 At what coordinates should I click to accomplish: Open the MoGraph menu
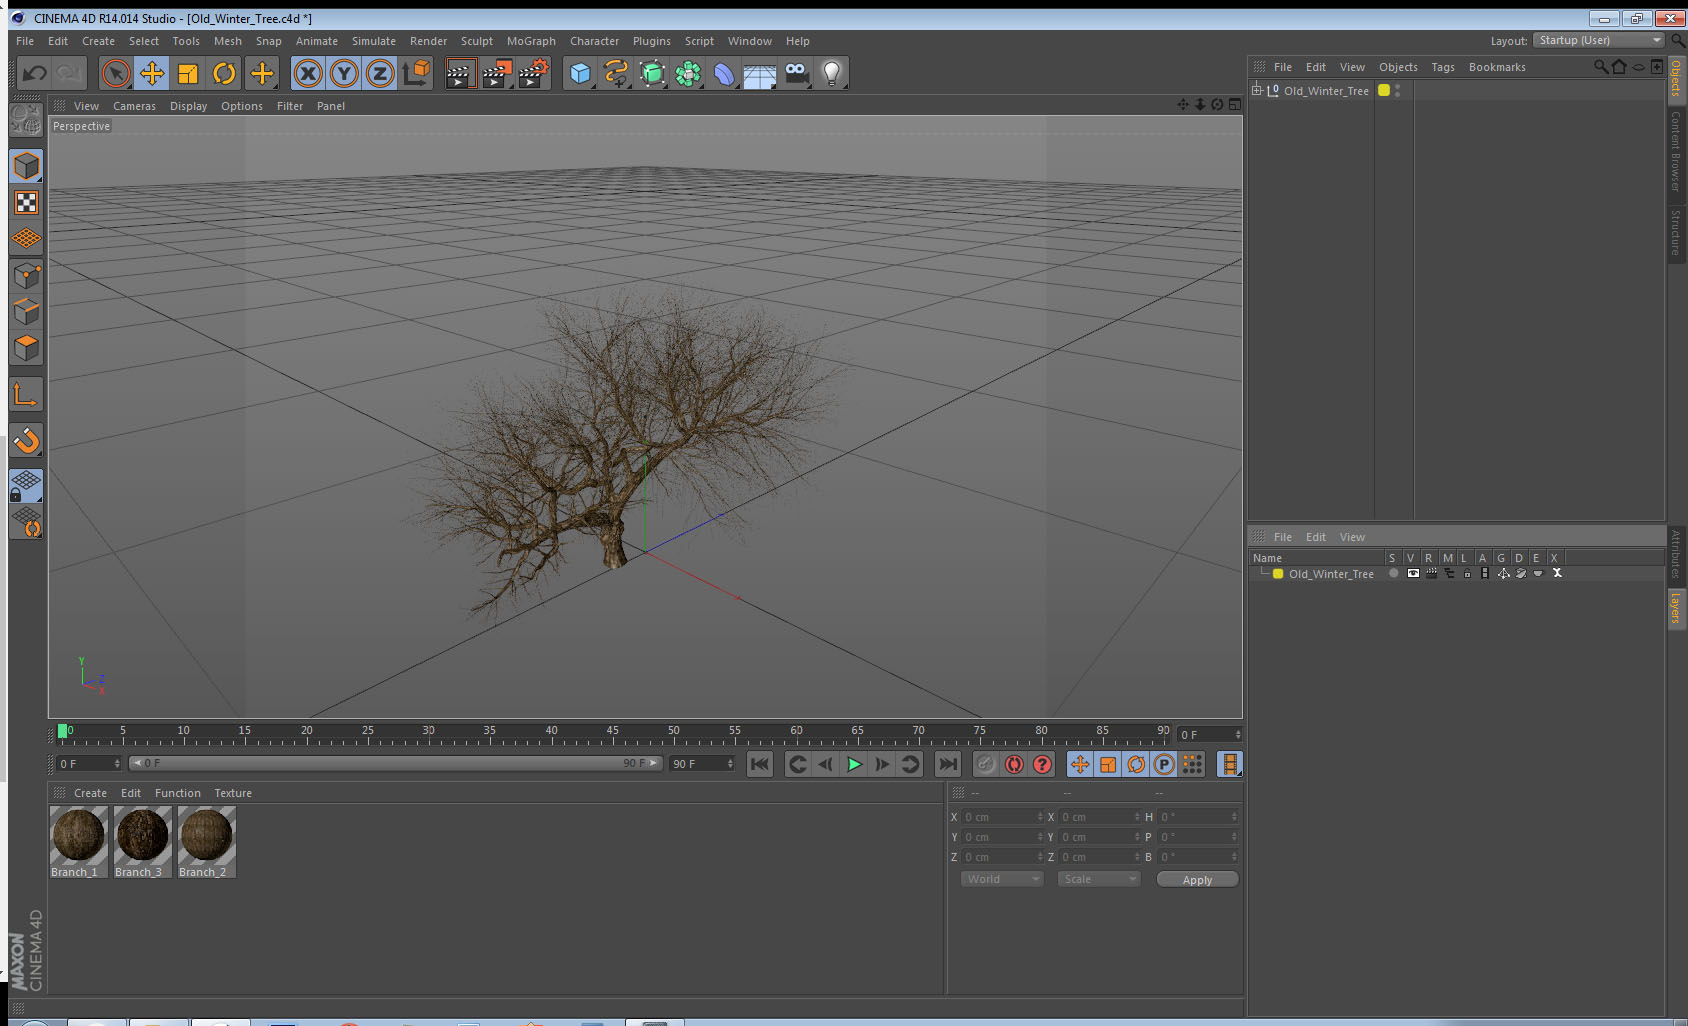click(531, 41)
